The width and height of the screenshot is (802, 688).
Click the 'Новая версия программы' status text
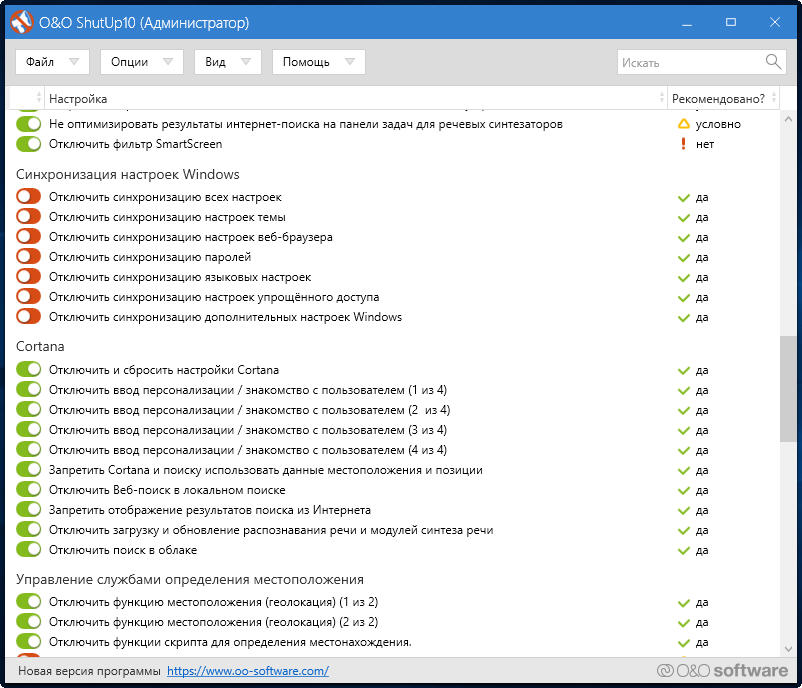click(89, 671)
